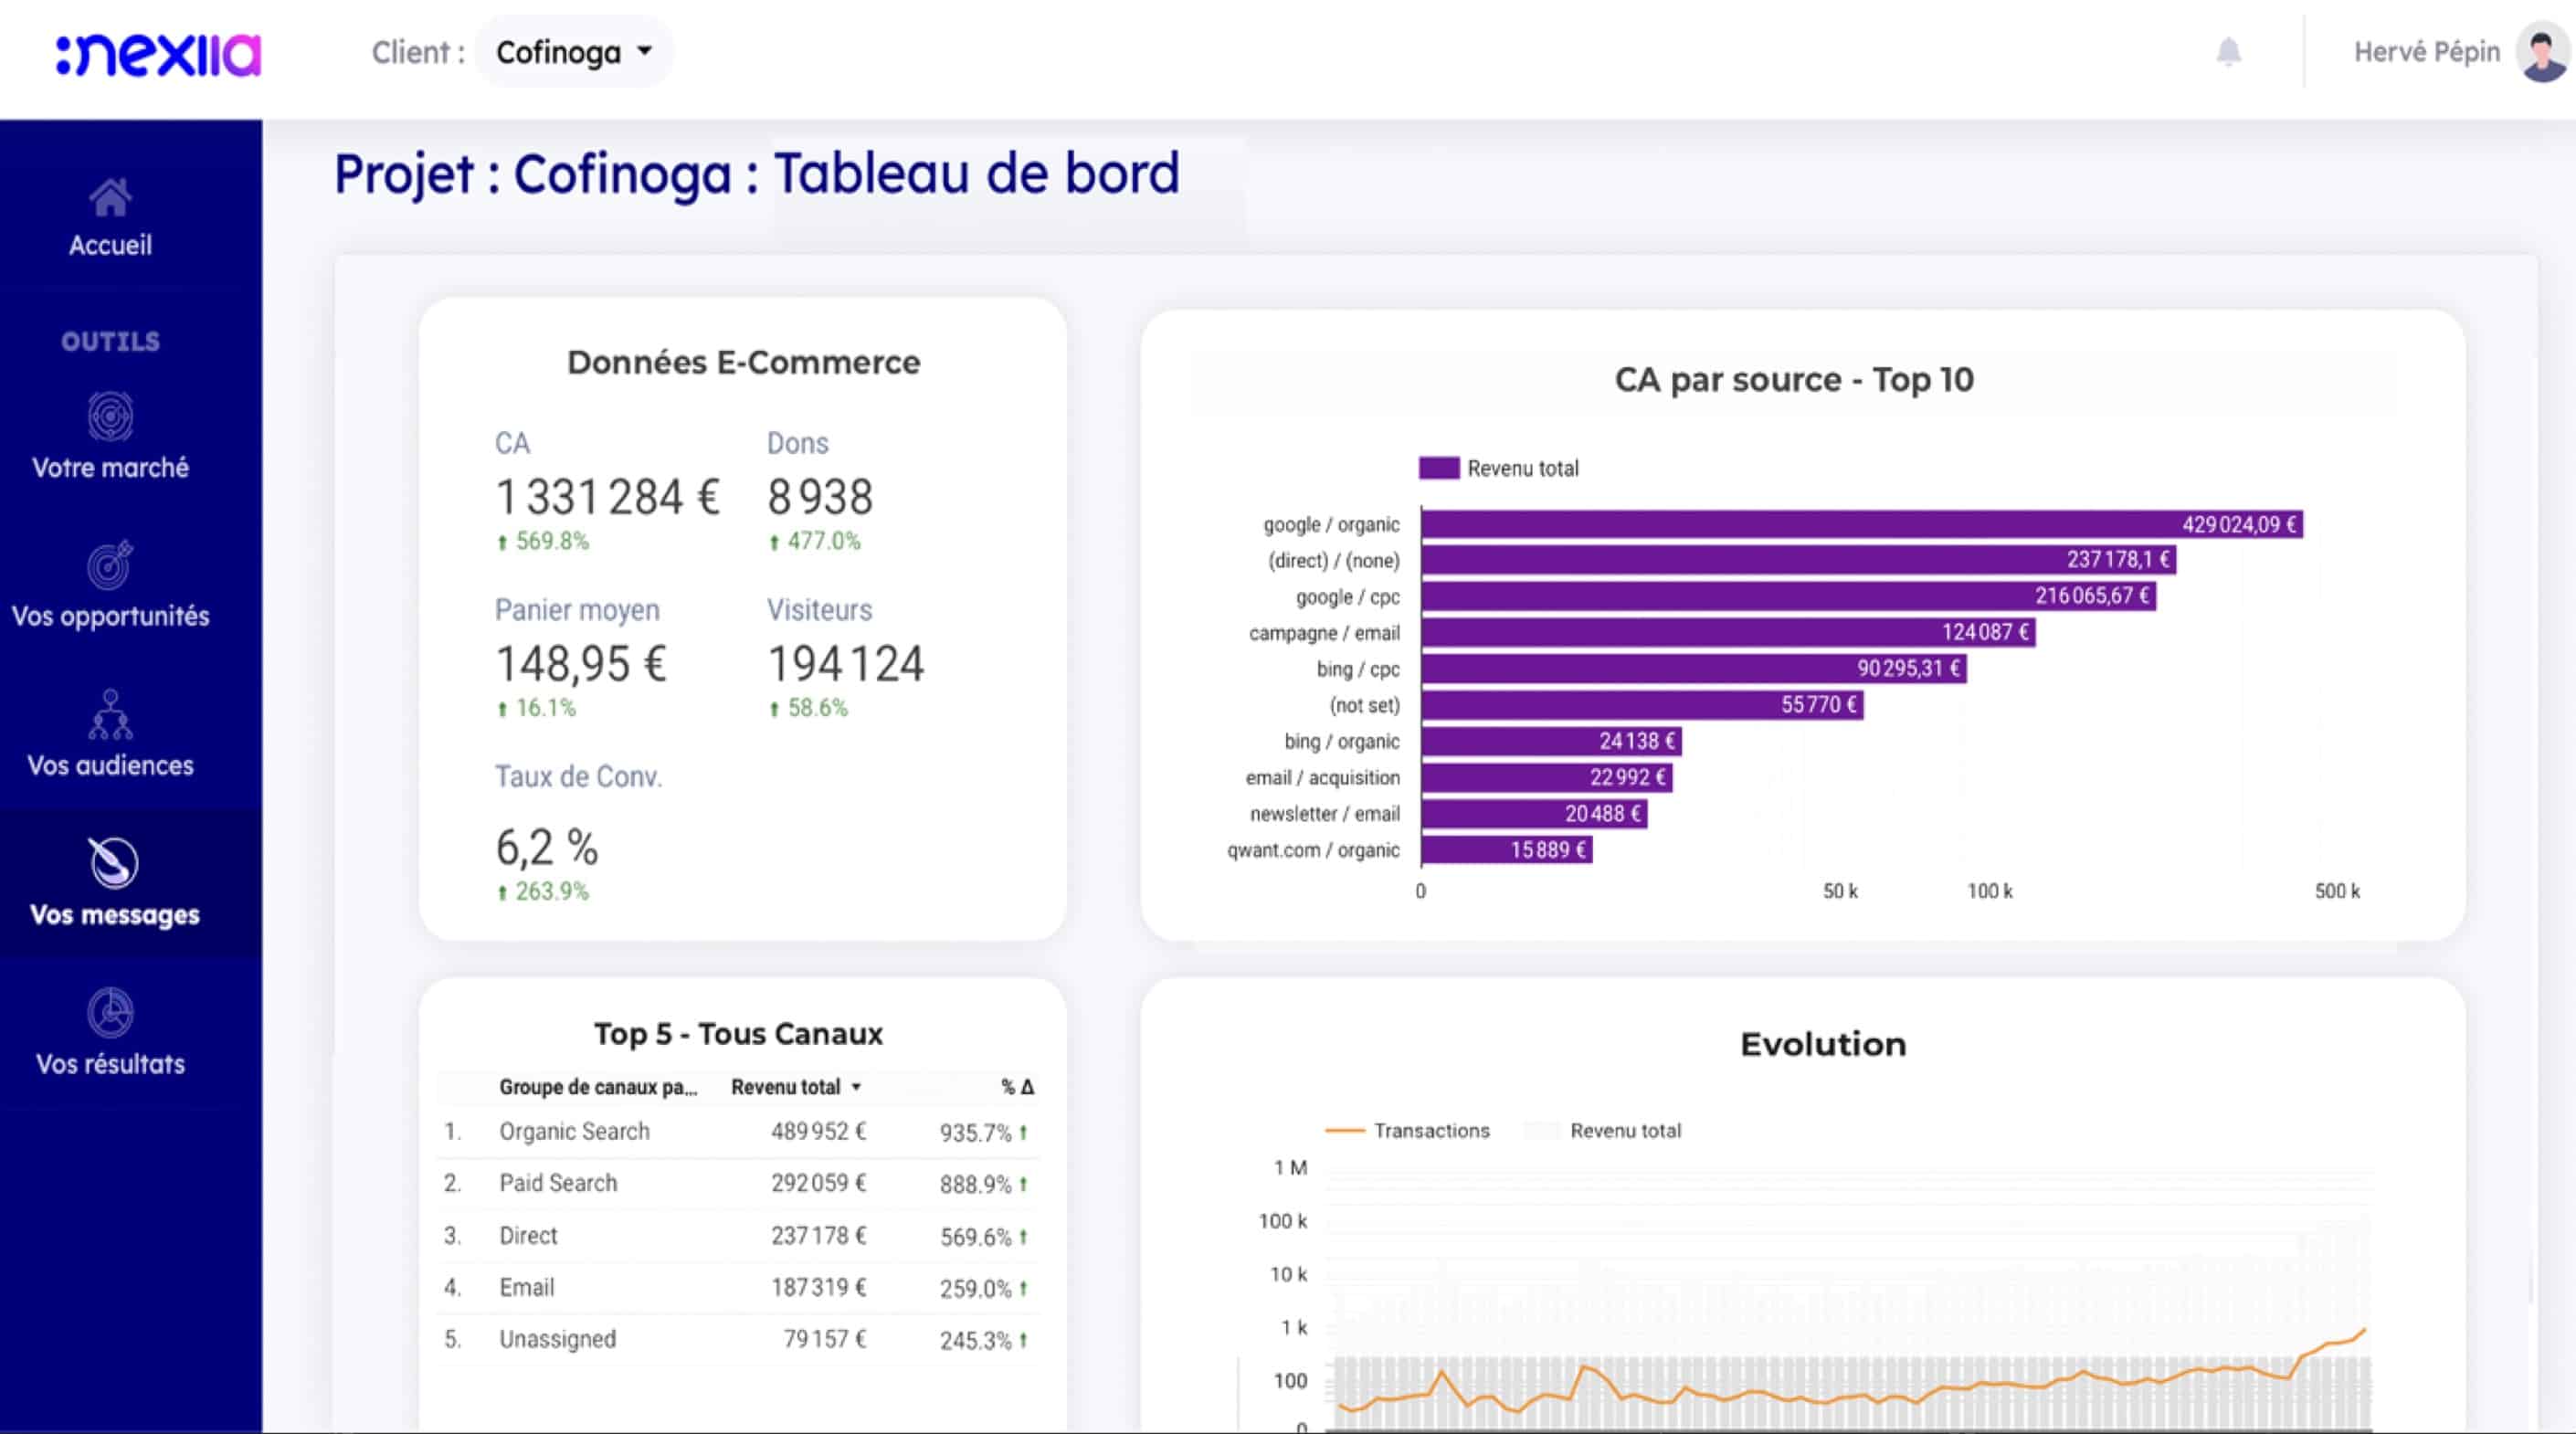The image size is (2576, 1434).
Task: Click the google / cpc bar
Action: click(x=1788, y=596)
